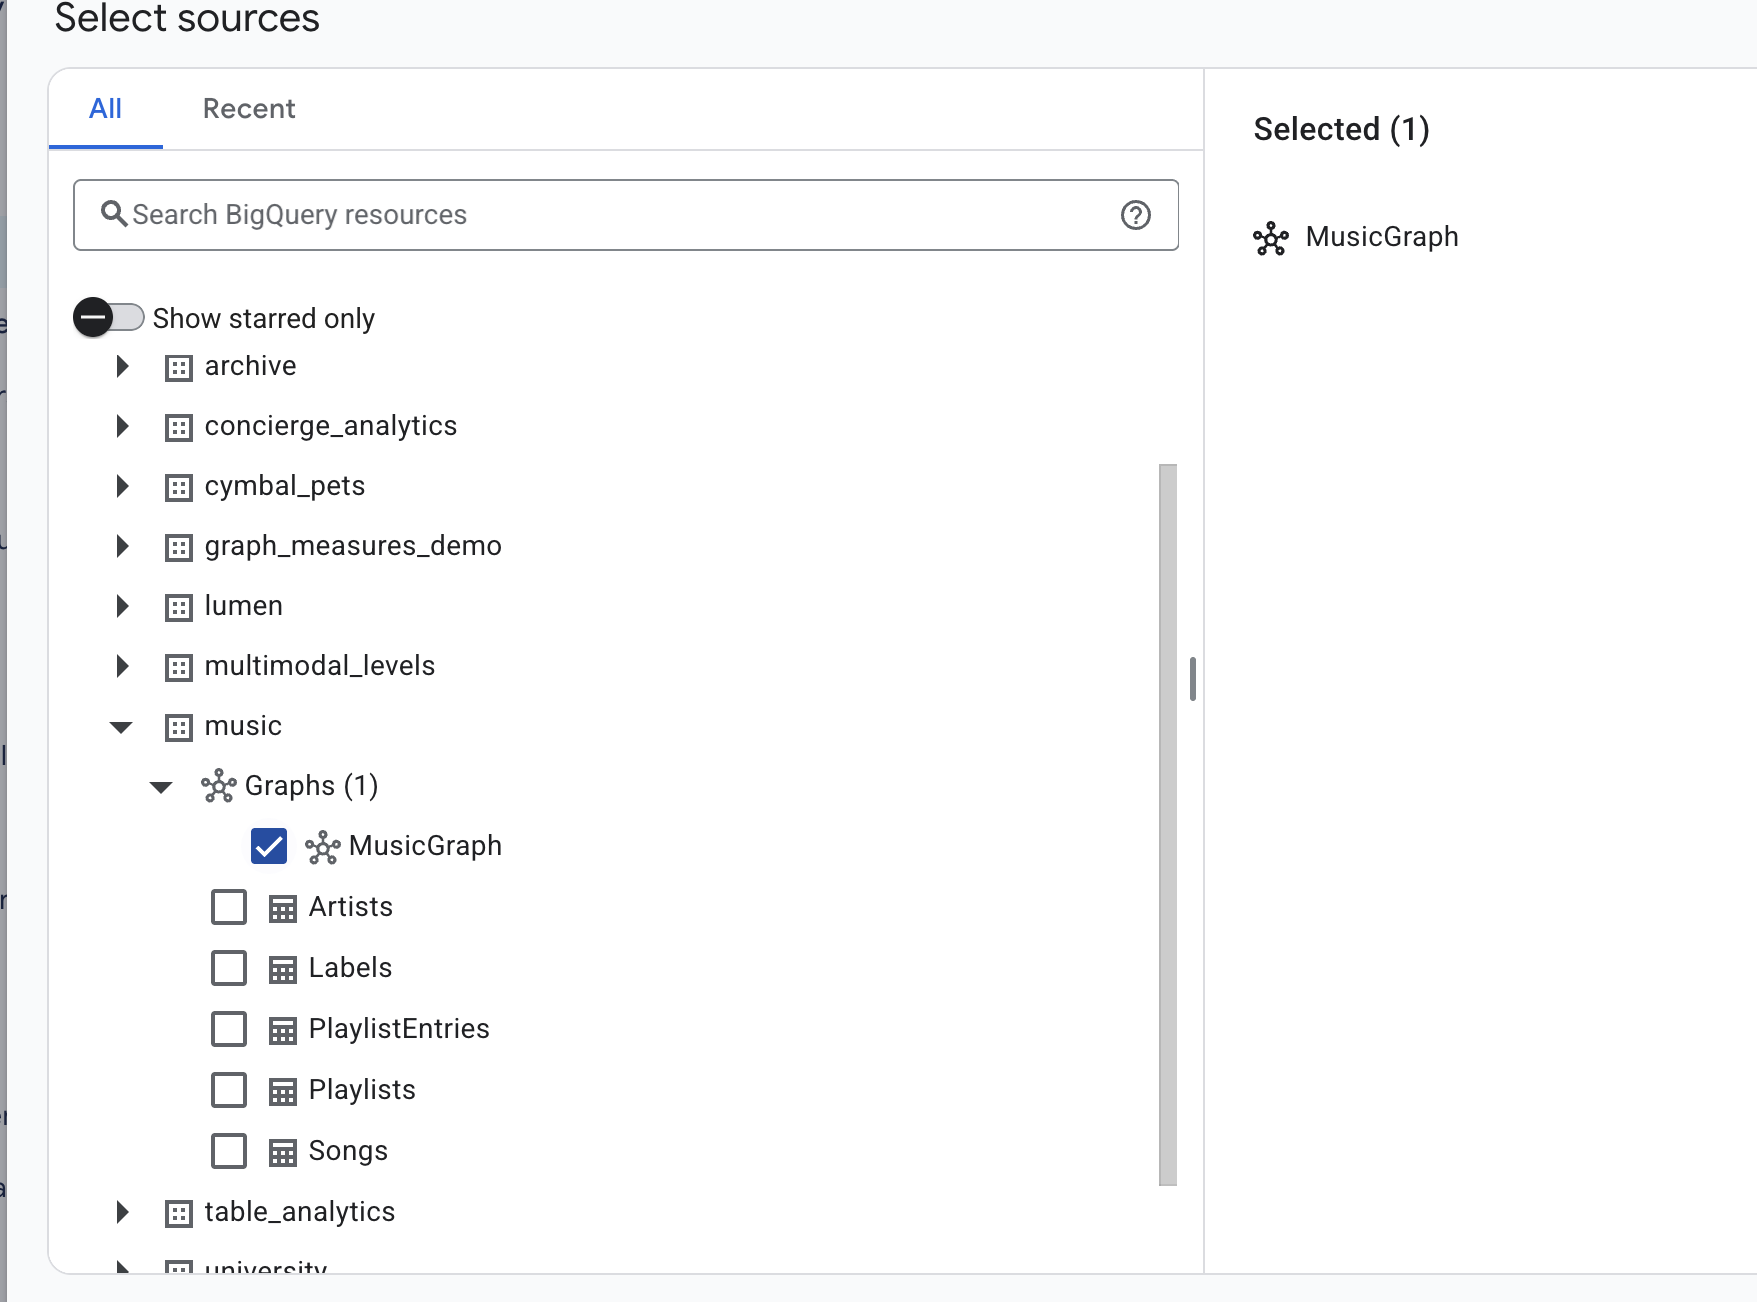Click the Playlists table name
This screenshot has width=1757, height=1302.
pos(362,1090)
